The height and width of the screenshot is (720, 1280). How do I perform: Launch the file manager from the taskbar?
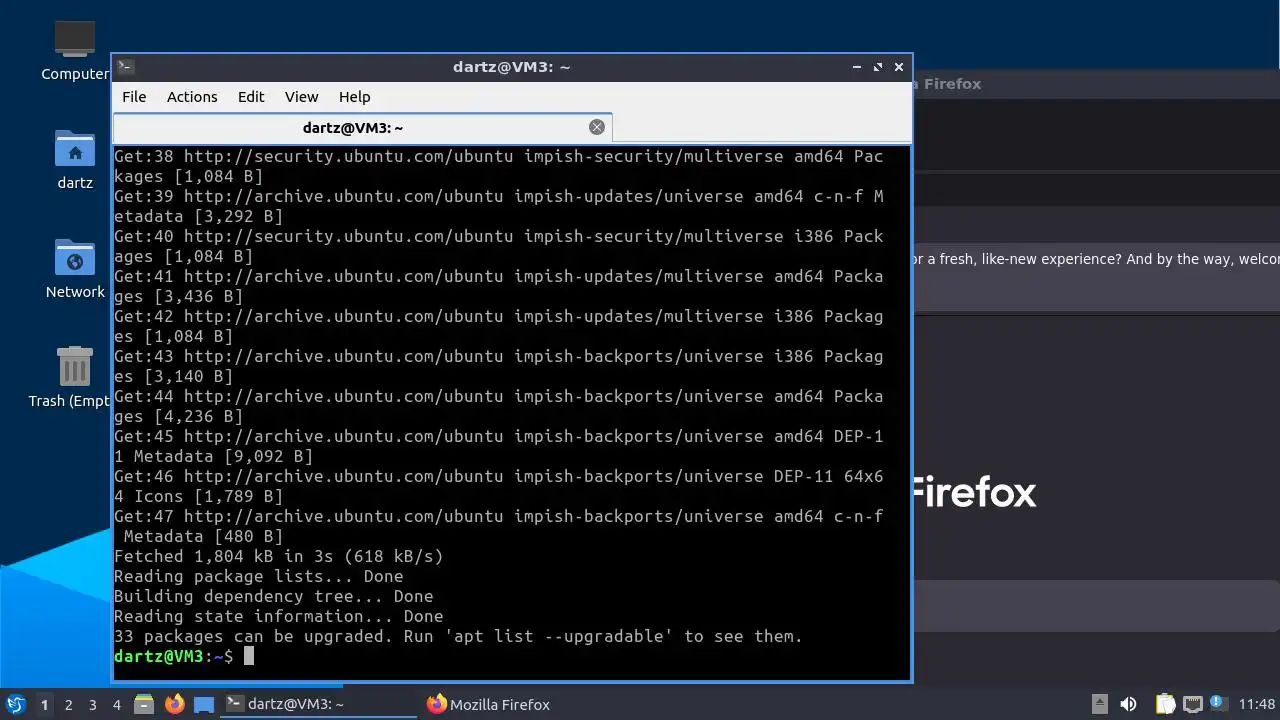pyautogui.click(x=144, y=705)
